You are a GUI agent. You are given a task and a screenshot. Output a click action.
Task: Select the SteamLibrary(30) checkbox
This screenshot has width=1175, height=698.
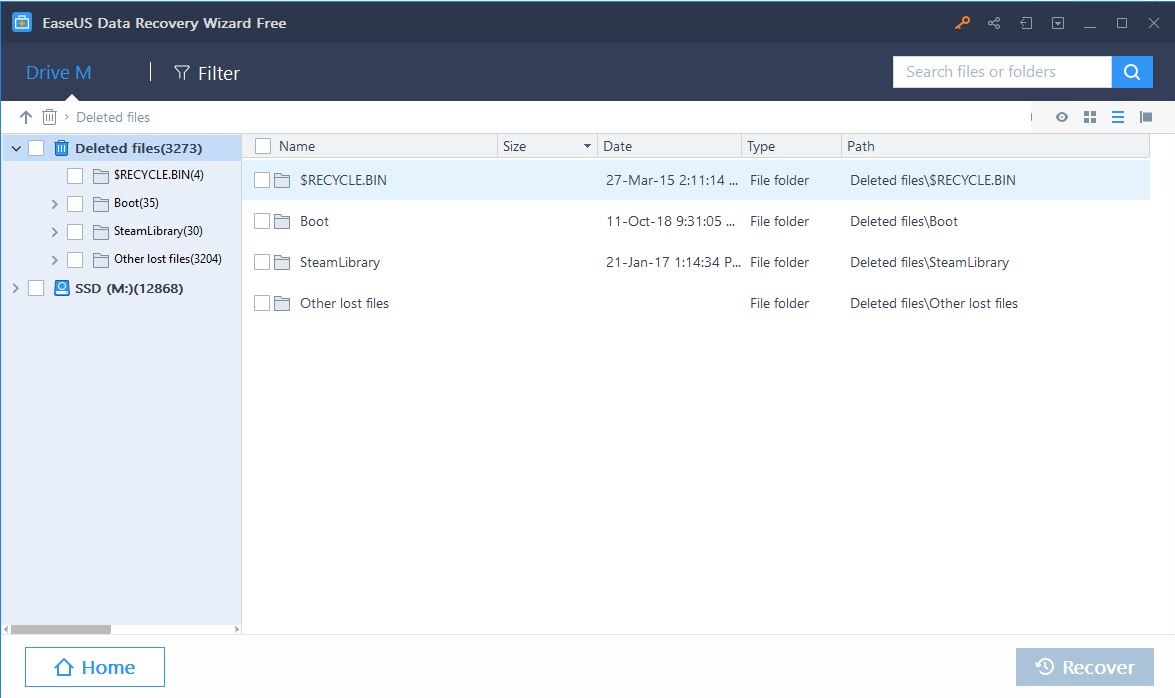click(x=74, y=231)
